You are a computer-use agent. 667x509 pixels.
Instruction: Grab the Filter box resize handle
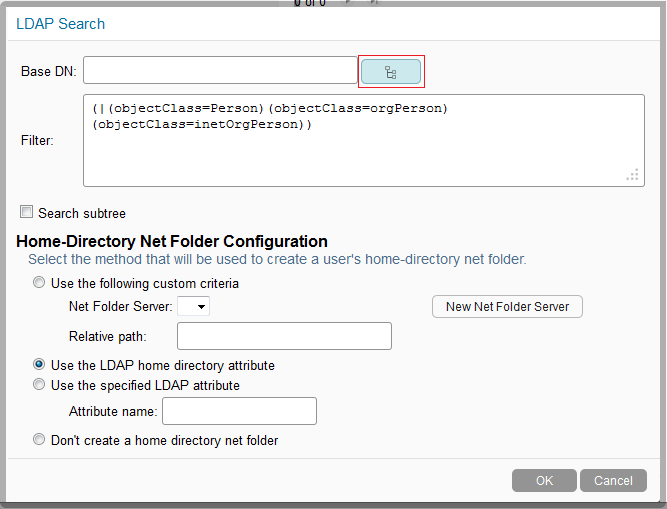(632, 175)
